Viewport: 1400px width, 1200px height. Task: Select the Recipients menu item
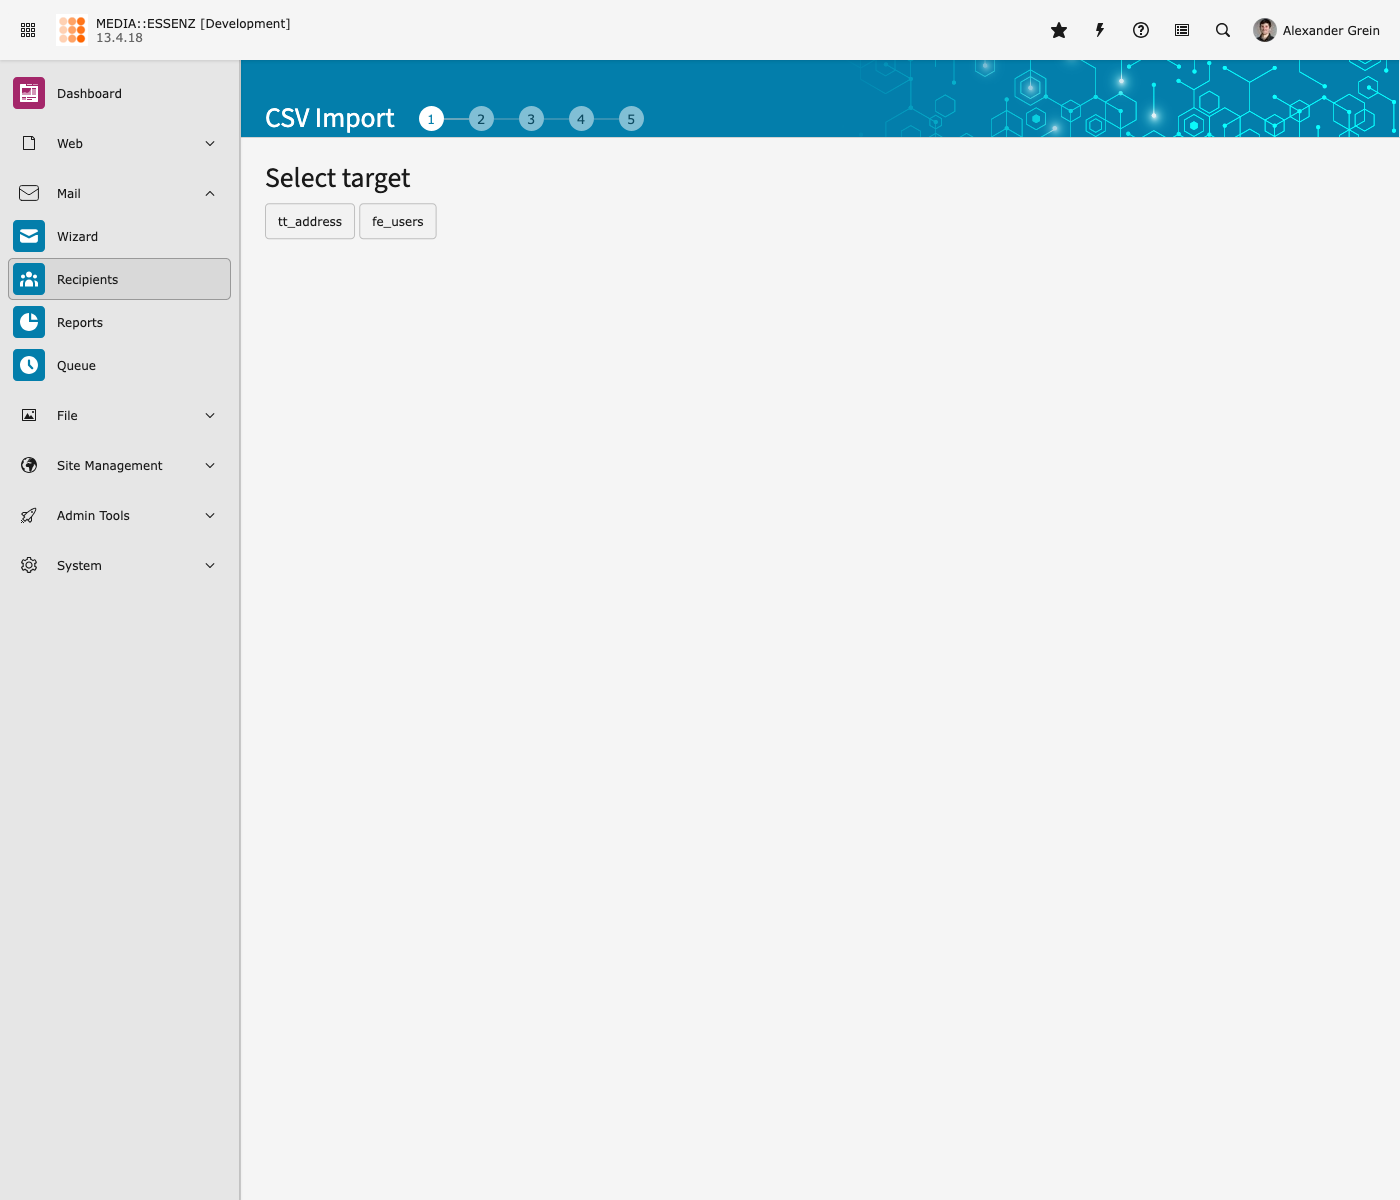click(x=120, y=279)
